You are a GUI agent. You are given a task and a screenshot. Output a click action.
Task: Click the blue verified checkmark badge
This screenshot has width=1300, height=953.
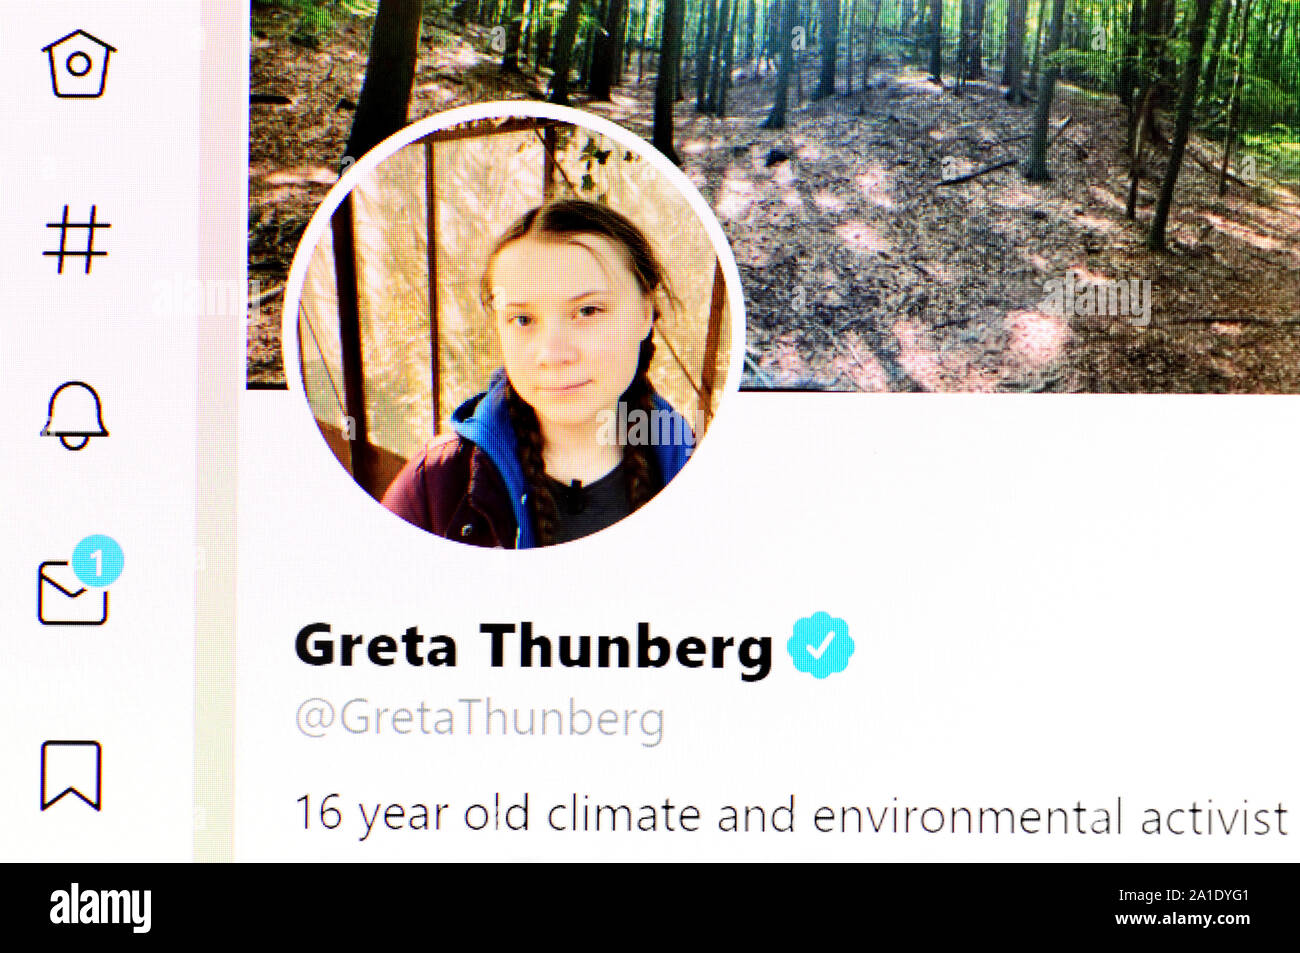821,645
